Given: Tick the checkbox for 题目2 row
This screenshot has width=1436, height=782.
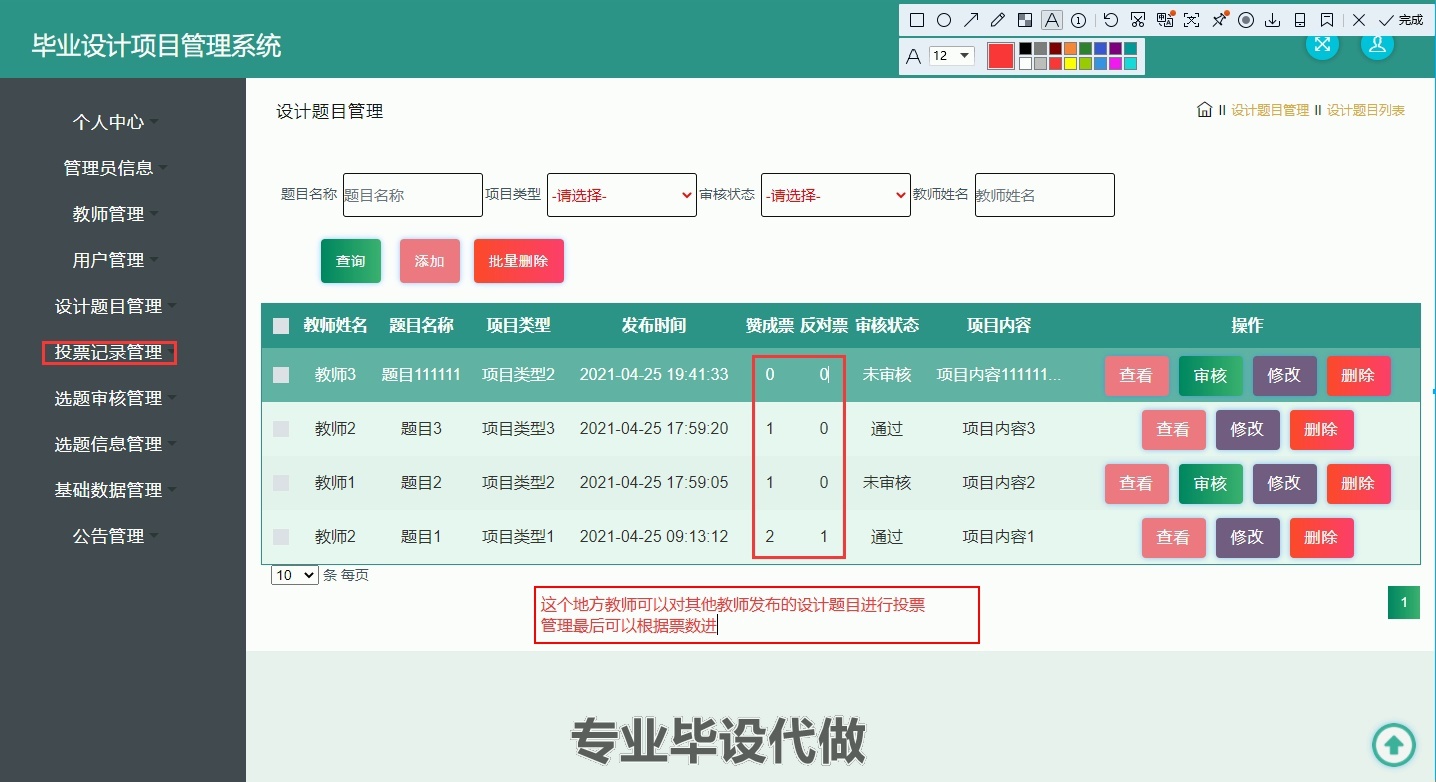Looking at the screenshot, I should (281, 483).
